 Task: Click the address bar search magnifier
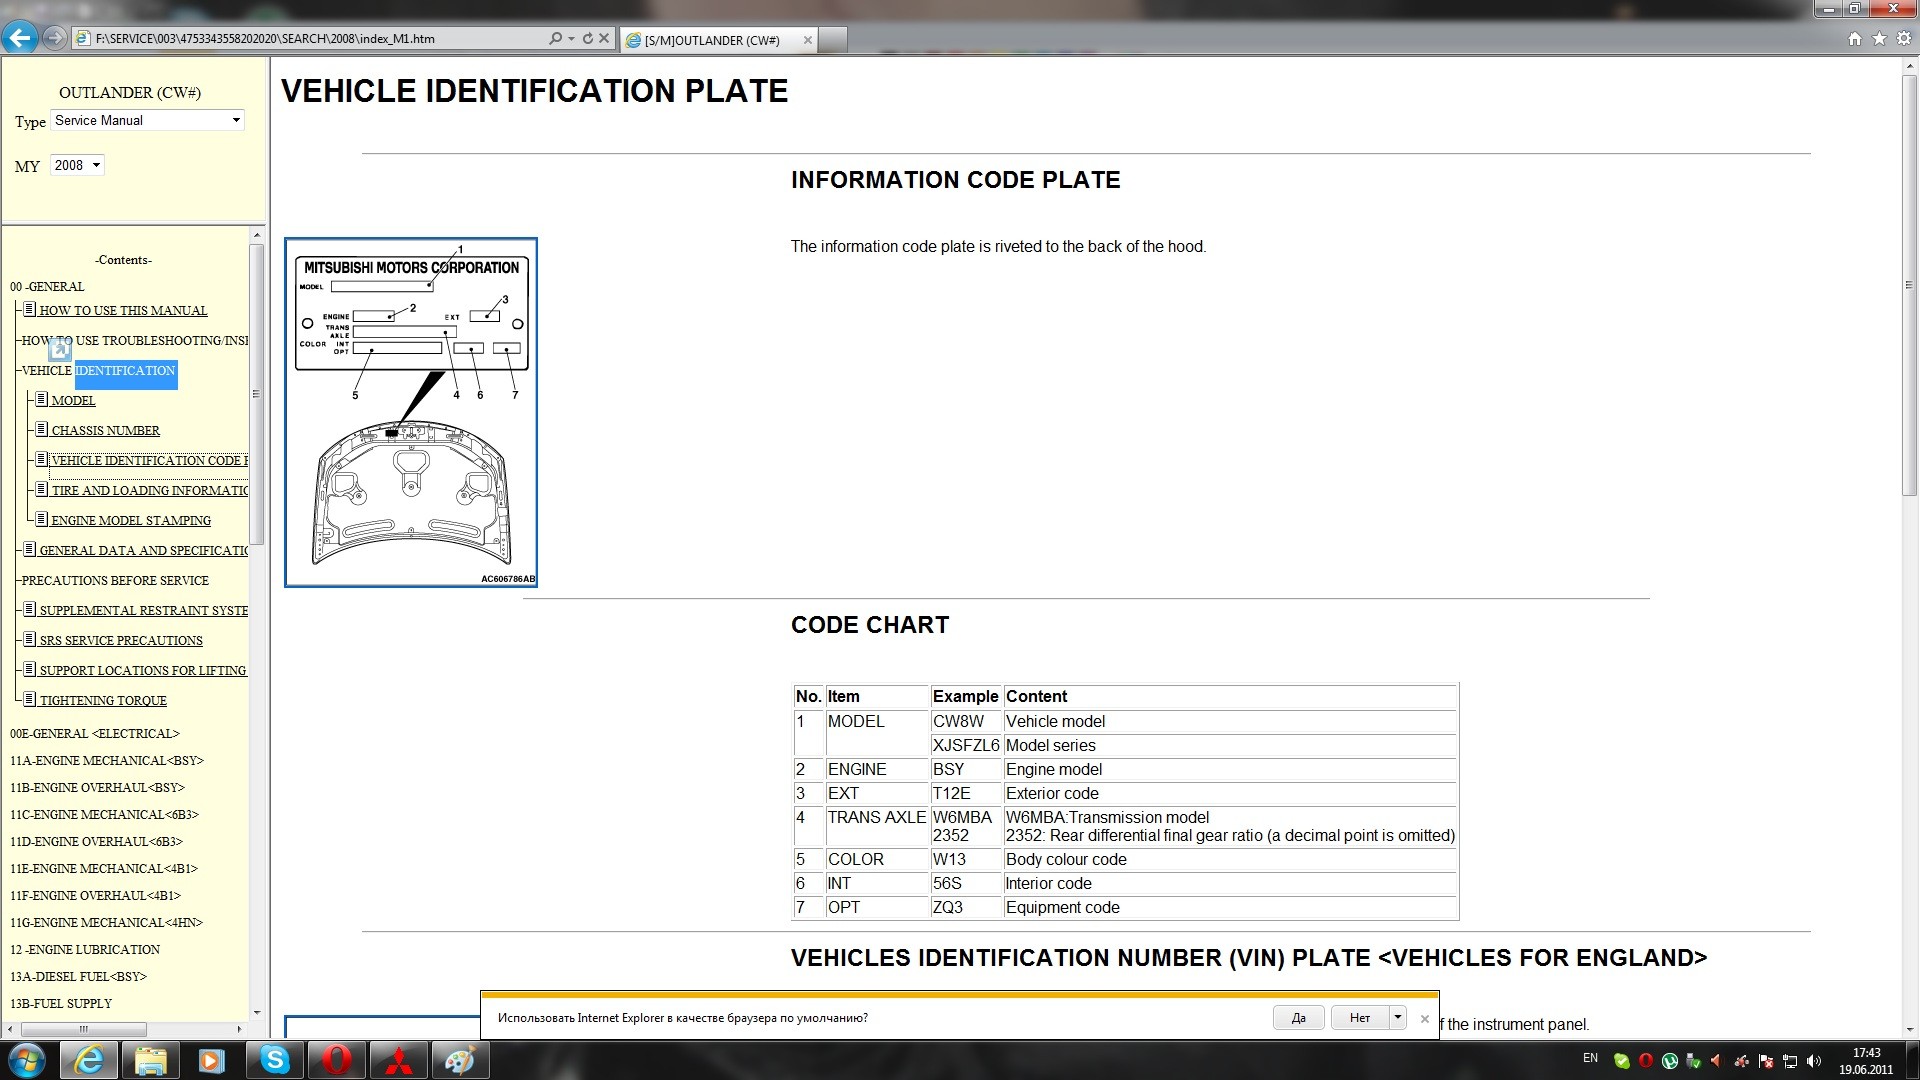(x=555, y=38)
